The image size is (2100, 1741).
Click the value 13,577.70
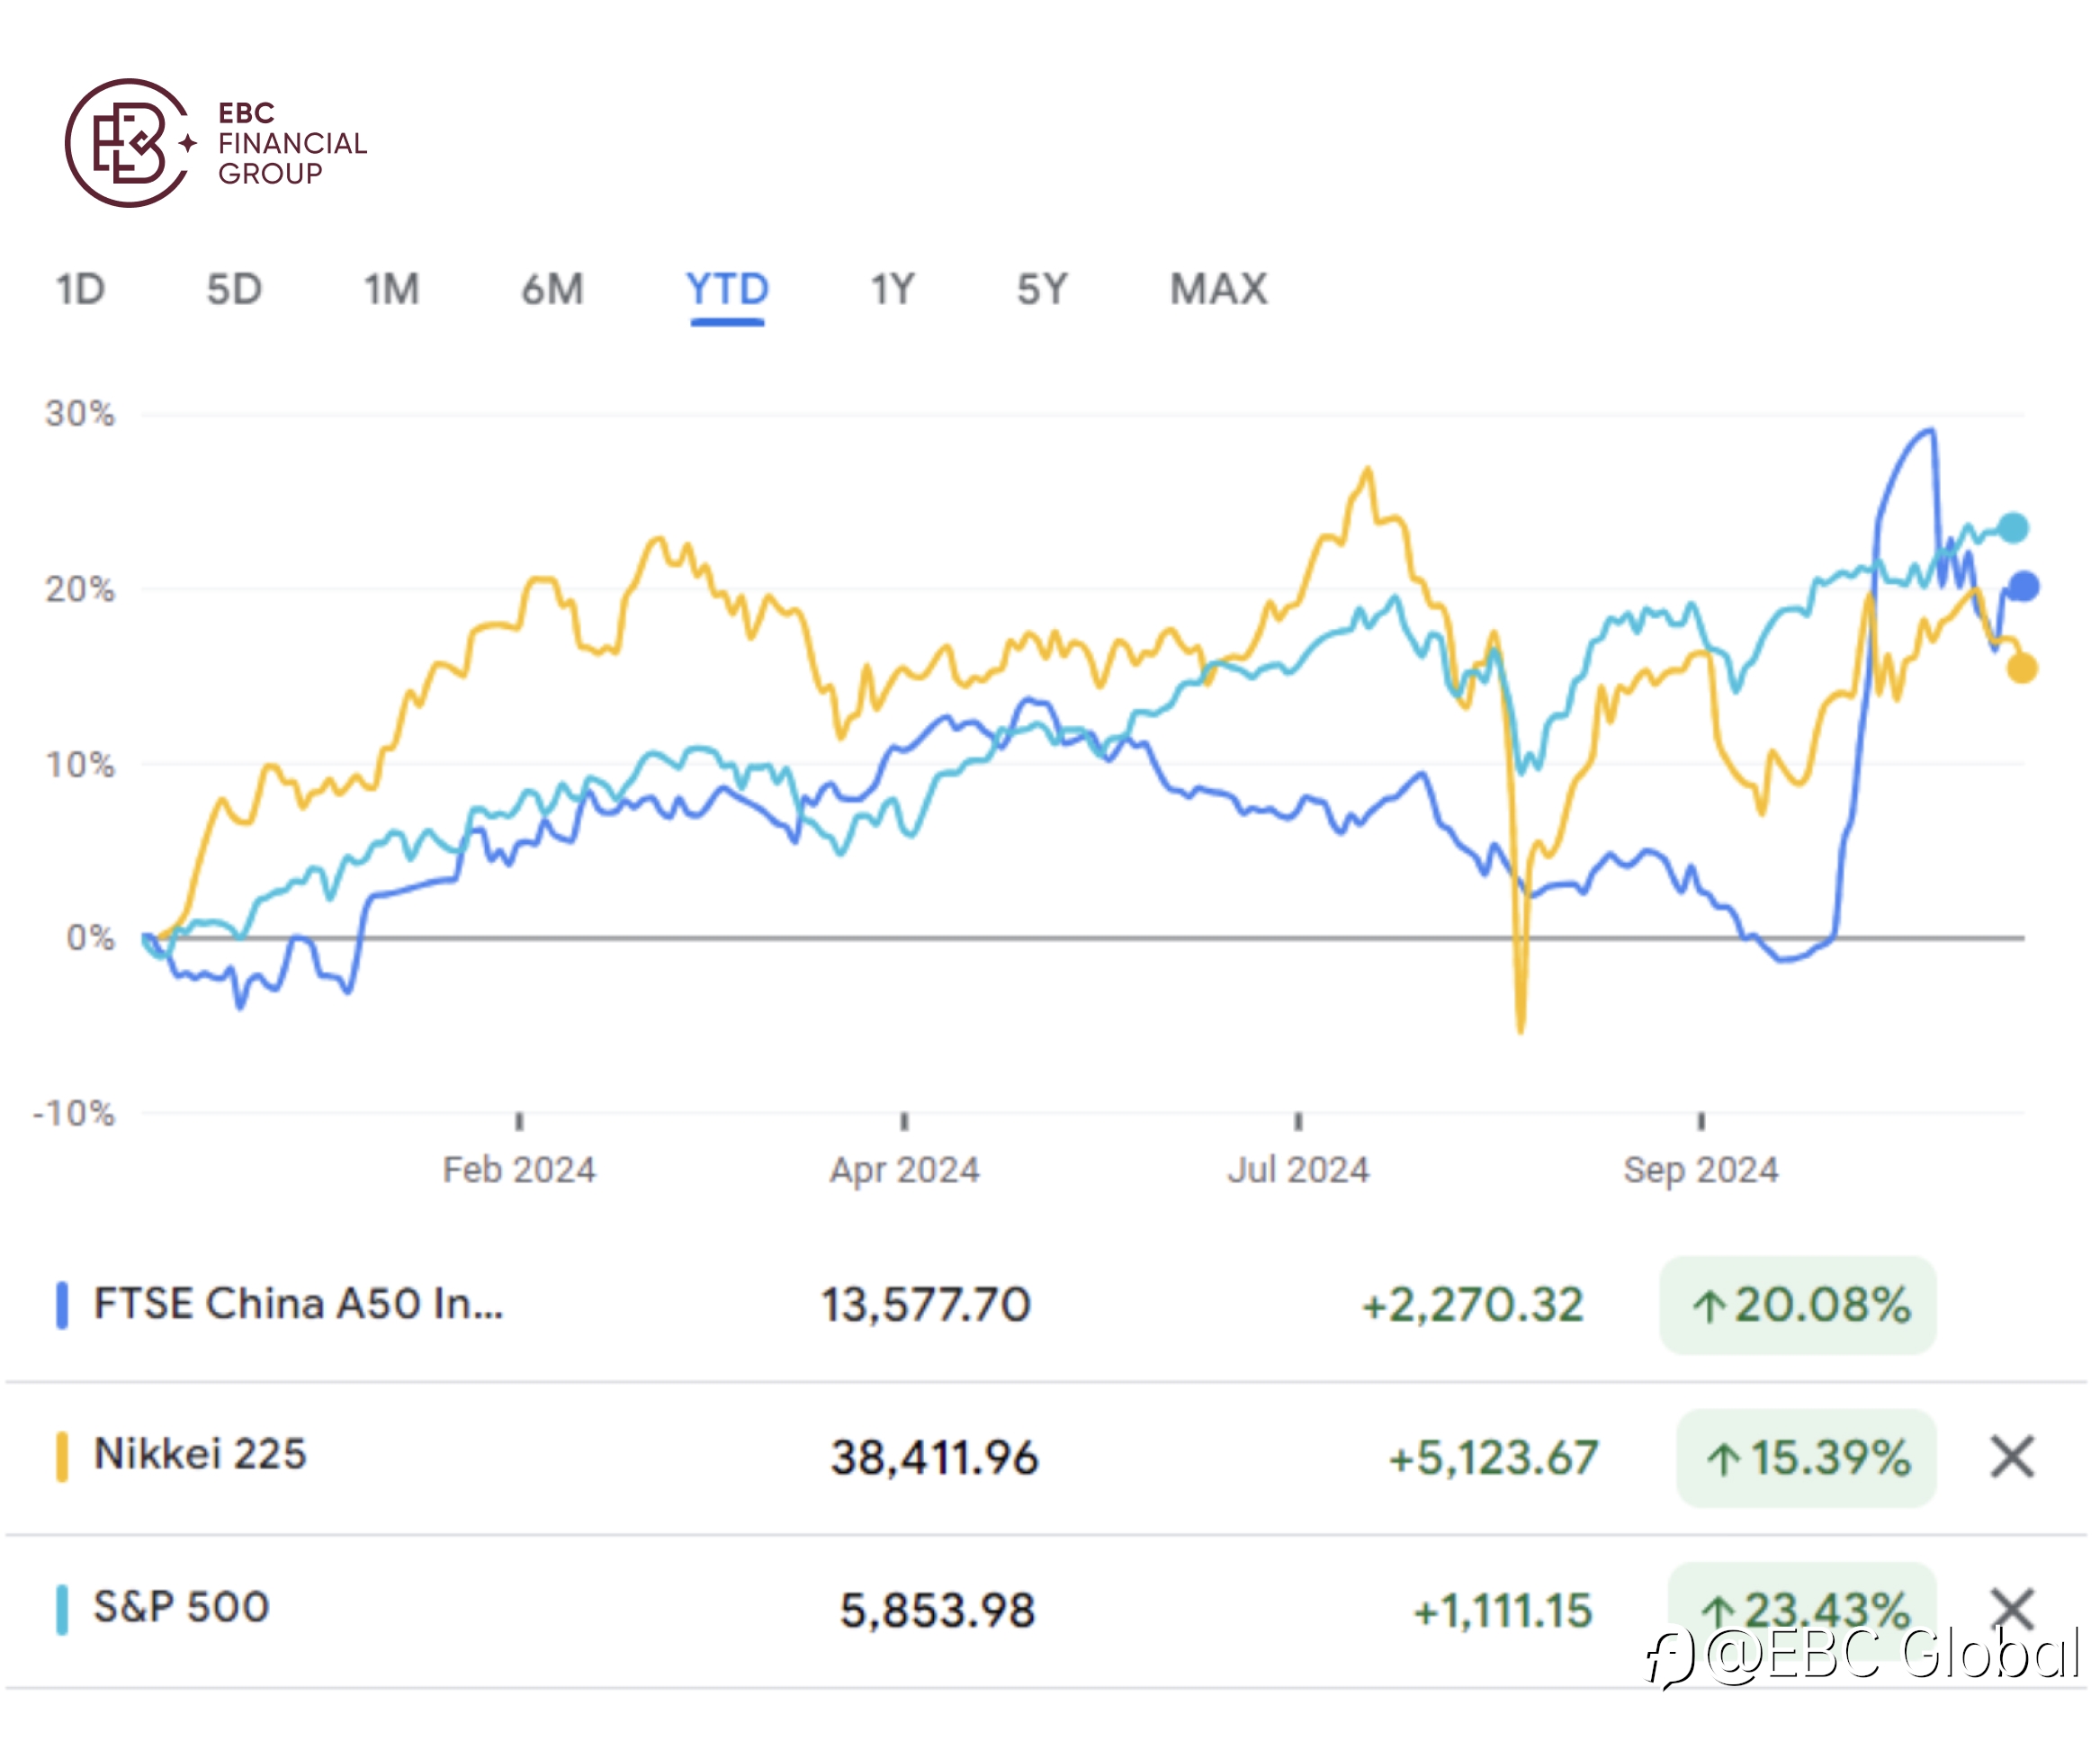coord(926,1305)
